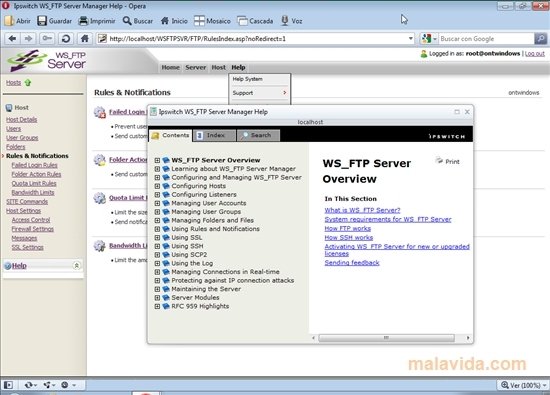Screen dimensions: 550x395
Task: Expand the Configuring Hosts tree node
Action: tap(157, 186)
